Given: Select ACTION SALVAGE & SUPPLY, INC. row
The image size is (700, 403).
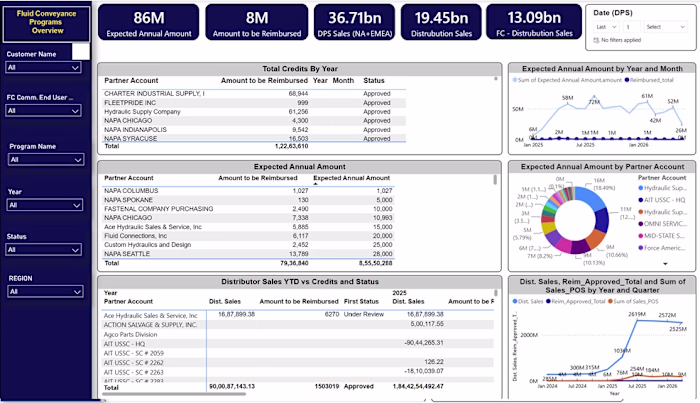Looking at the screenshot, I should point(298,324).
